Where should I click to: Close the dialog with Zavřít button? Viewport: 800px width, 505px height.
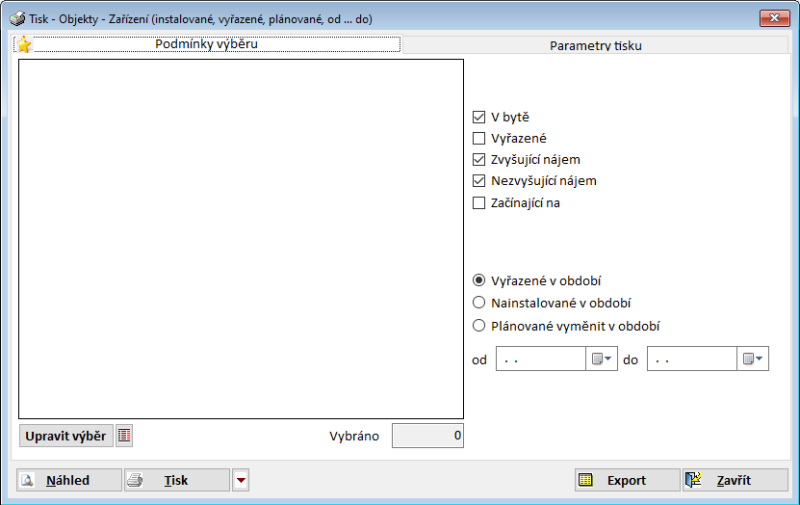(735, 480)
